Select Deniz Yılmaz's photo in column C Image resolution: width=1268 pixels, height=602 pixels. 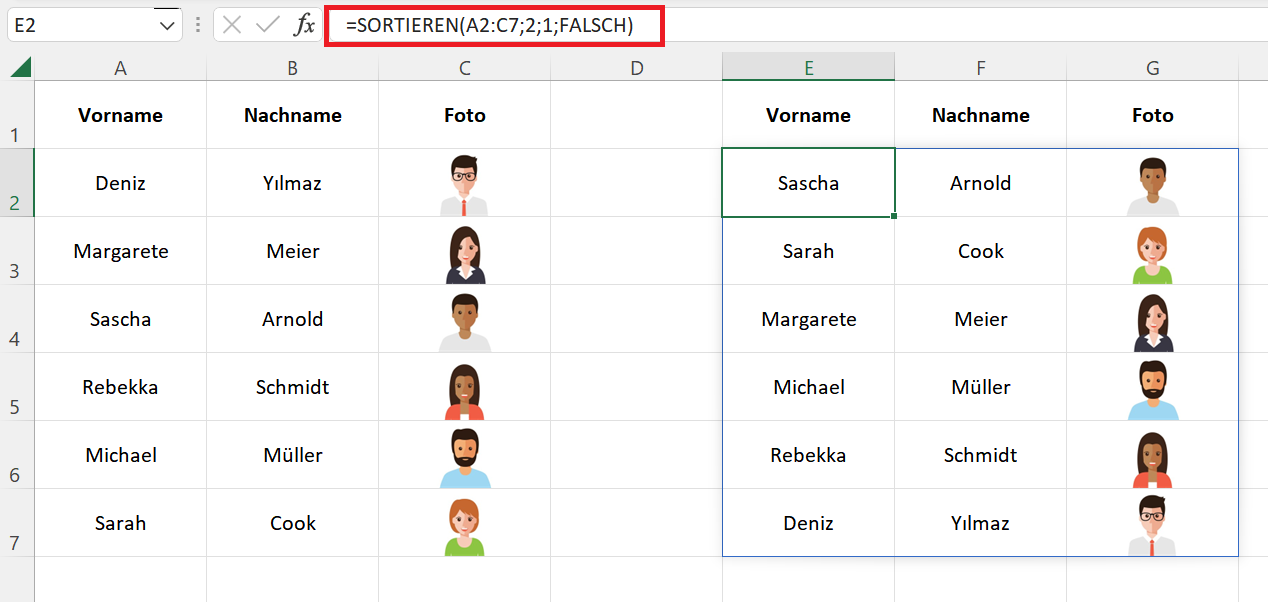click(464, 185)
